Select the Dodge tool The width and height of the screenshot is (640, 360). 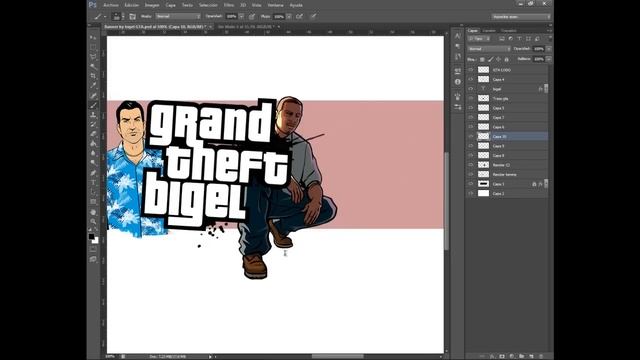pyautogui.click(x=93, y=163)
